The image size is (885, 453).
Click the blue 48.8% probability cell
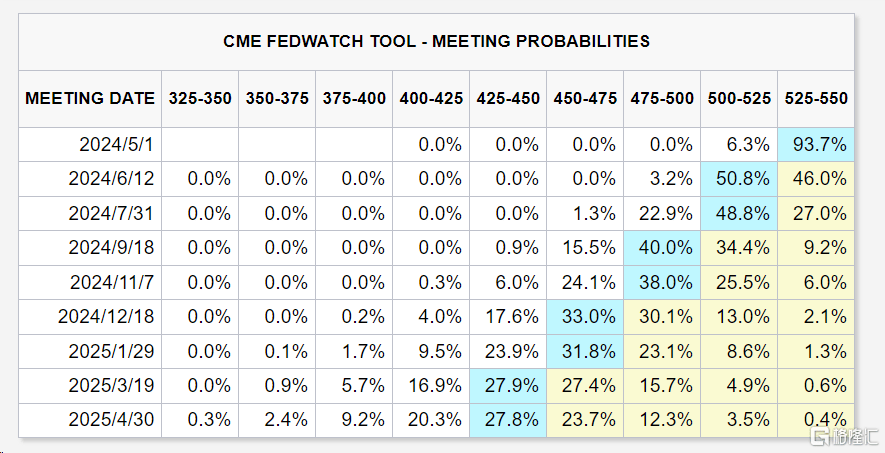[739, 214]
